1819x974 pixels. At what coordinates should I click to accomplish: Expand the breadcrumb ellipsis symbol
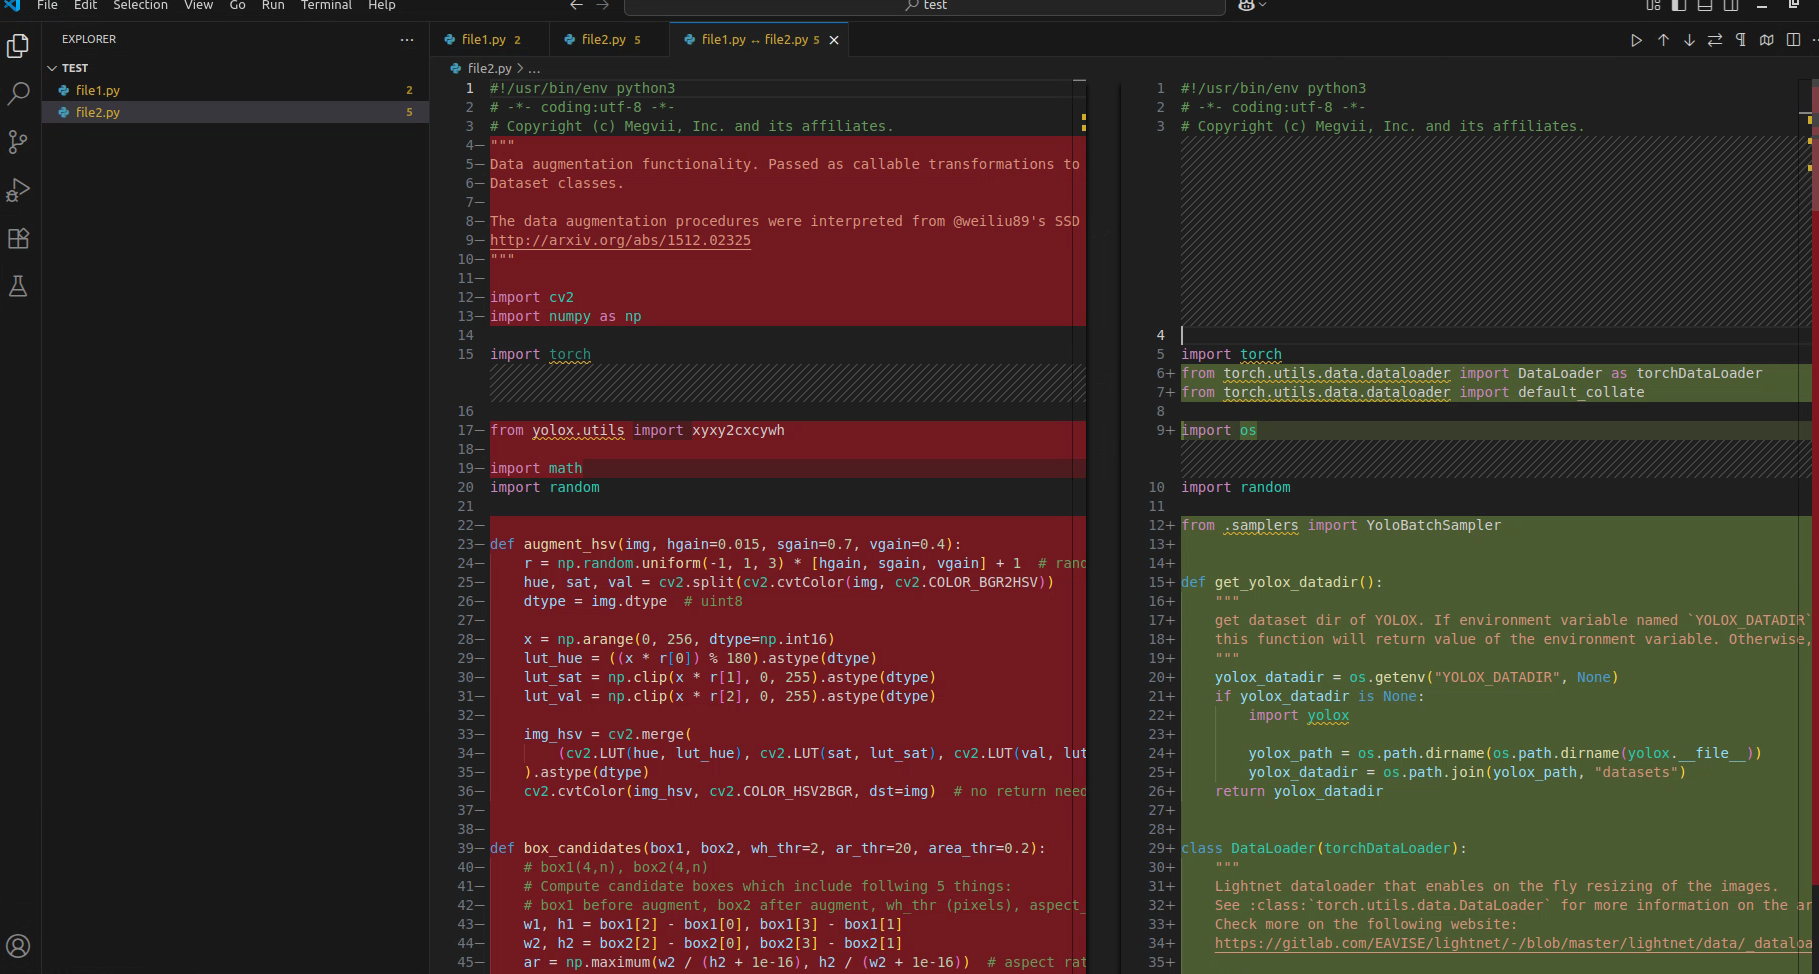pos(534,68)
